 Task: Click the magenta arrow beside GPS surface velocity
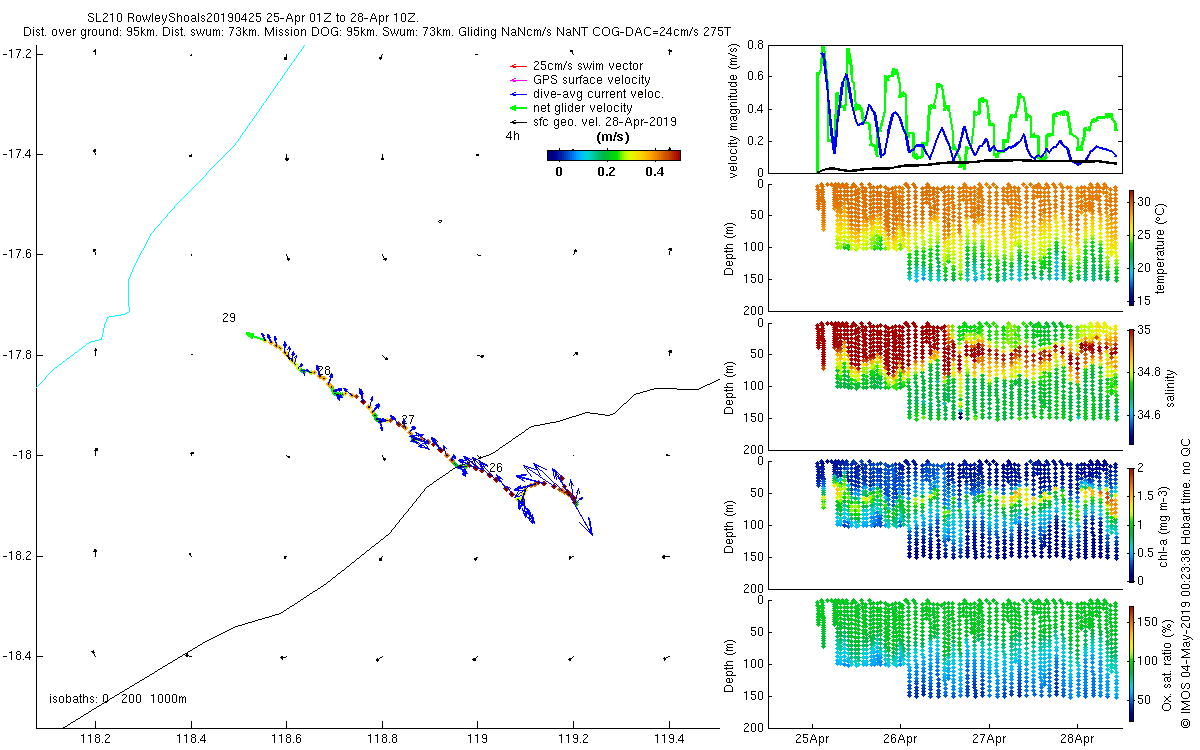pyautogui.click(x=517, y=80)
